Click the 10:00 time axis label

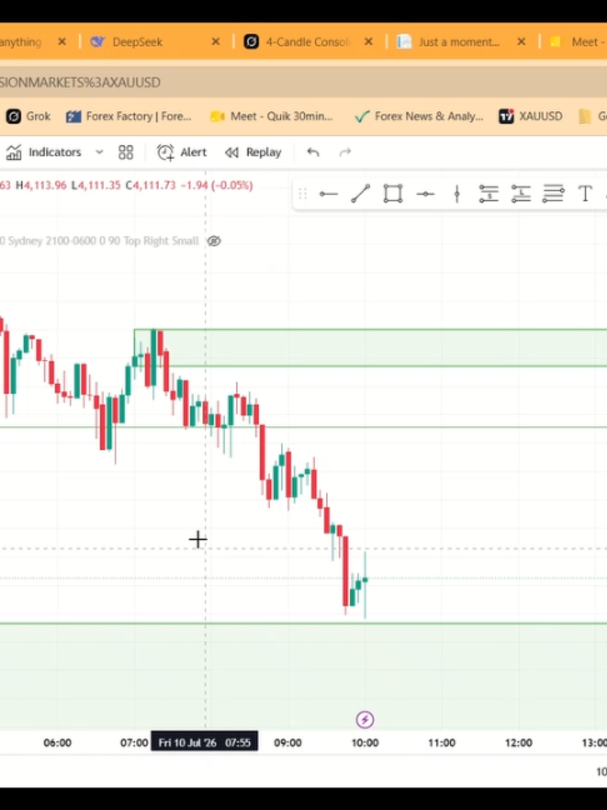click(x=365, y=742)
